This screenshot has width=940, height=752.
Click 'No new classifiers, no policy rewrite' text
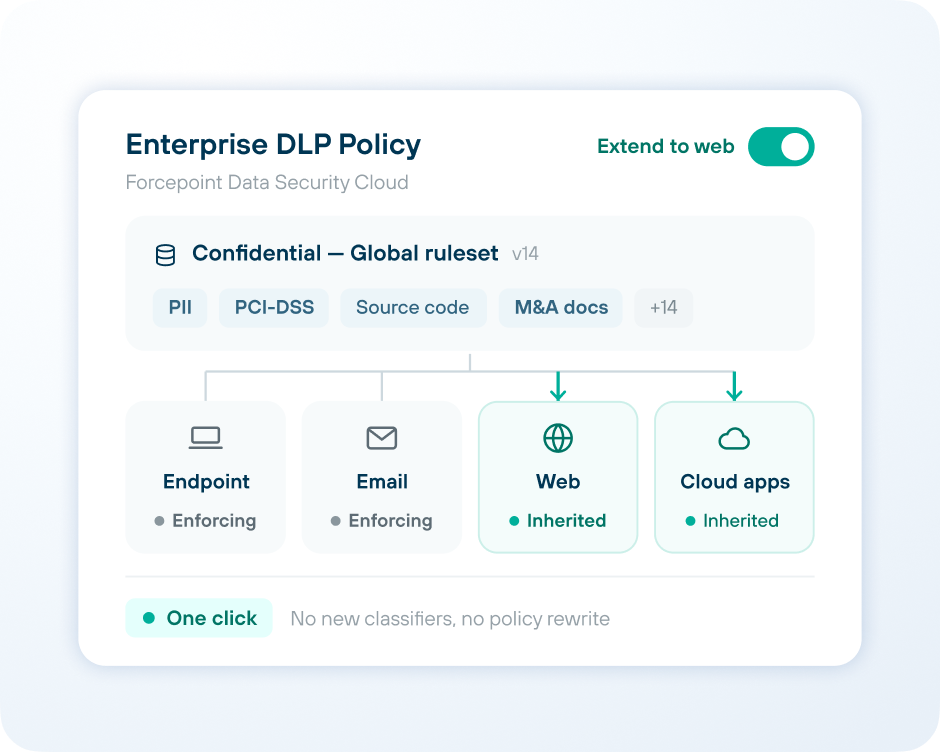(450, 618)
